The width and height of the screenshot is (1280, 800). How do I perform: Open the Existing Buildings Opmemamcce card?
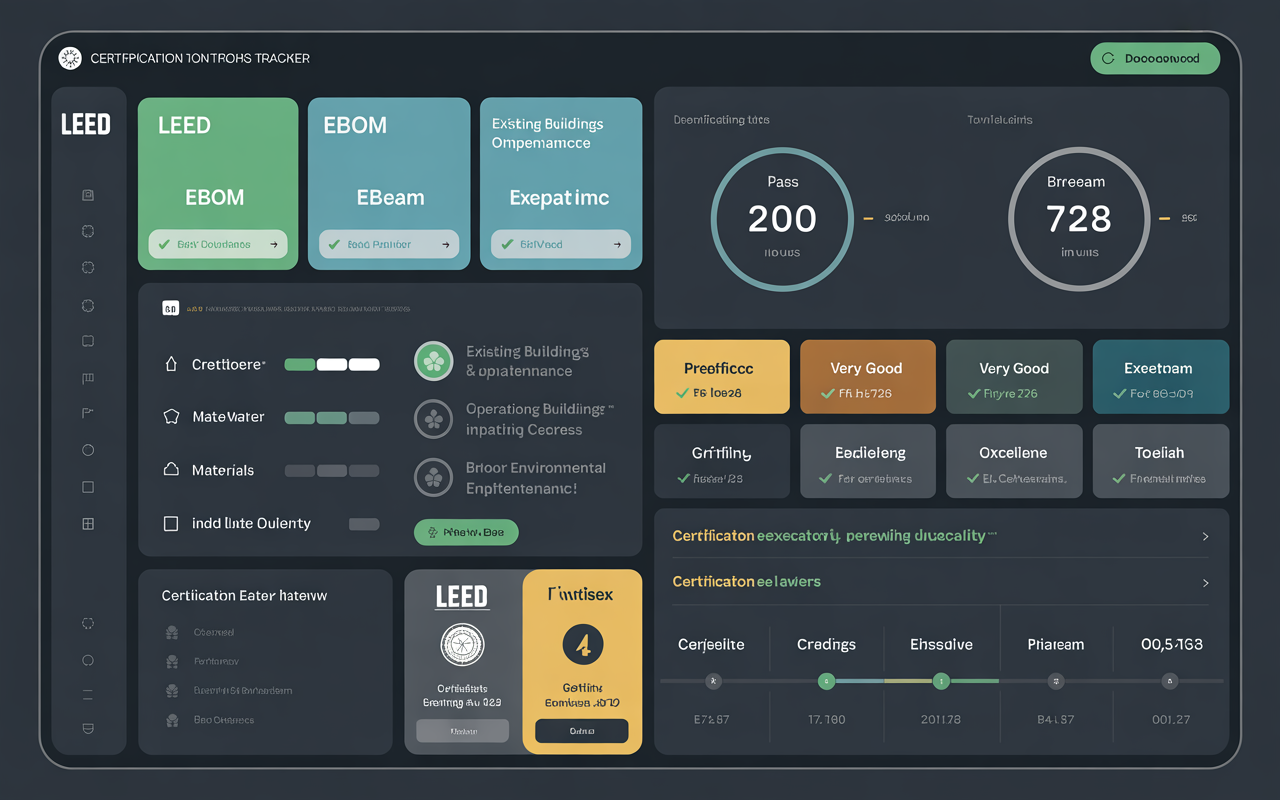pyautogui.click(x=561, y=184)
